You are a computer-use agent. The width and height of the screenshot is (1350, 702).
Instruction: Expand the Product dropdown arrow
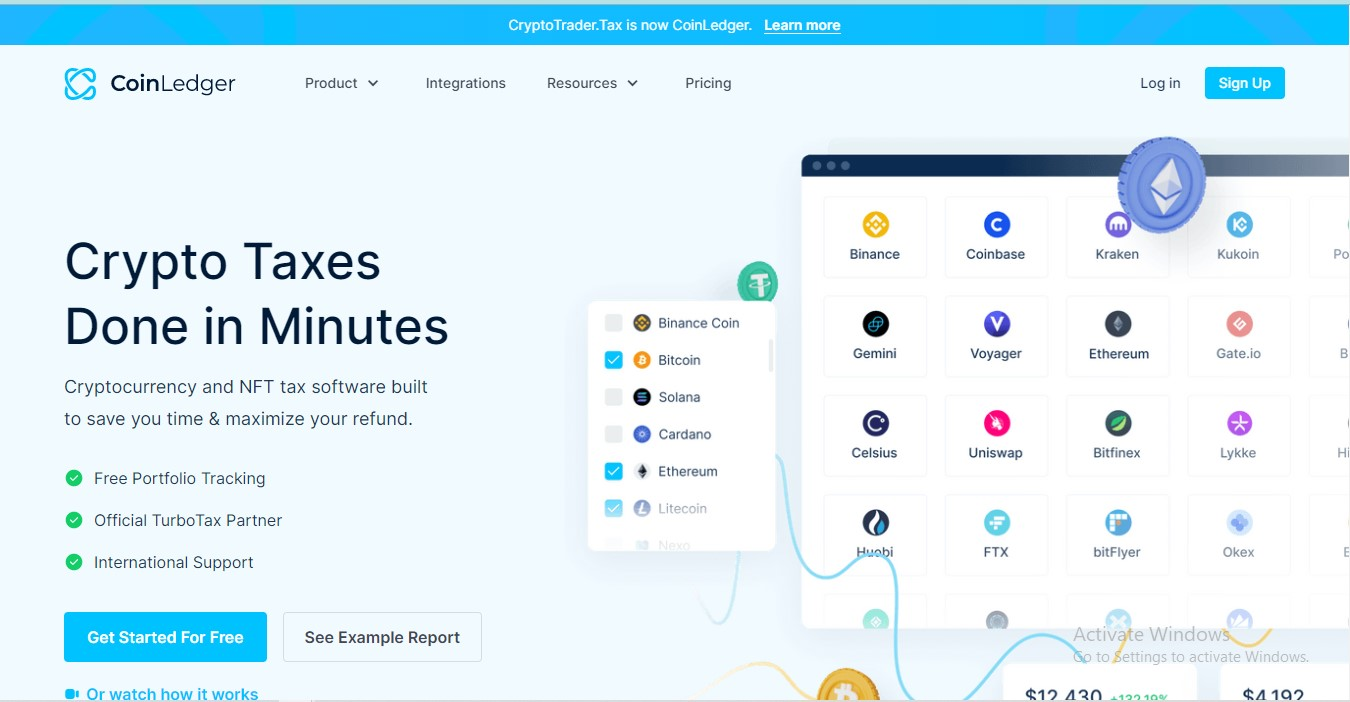373,84
